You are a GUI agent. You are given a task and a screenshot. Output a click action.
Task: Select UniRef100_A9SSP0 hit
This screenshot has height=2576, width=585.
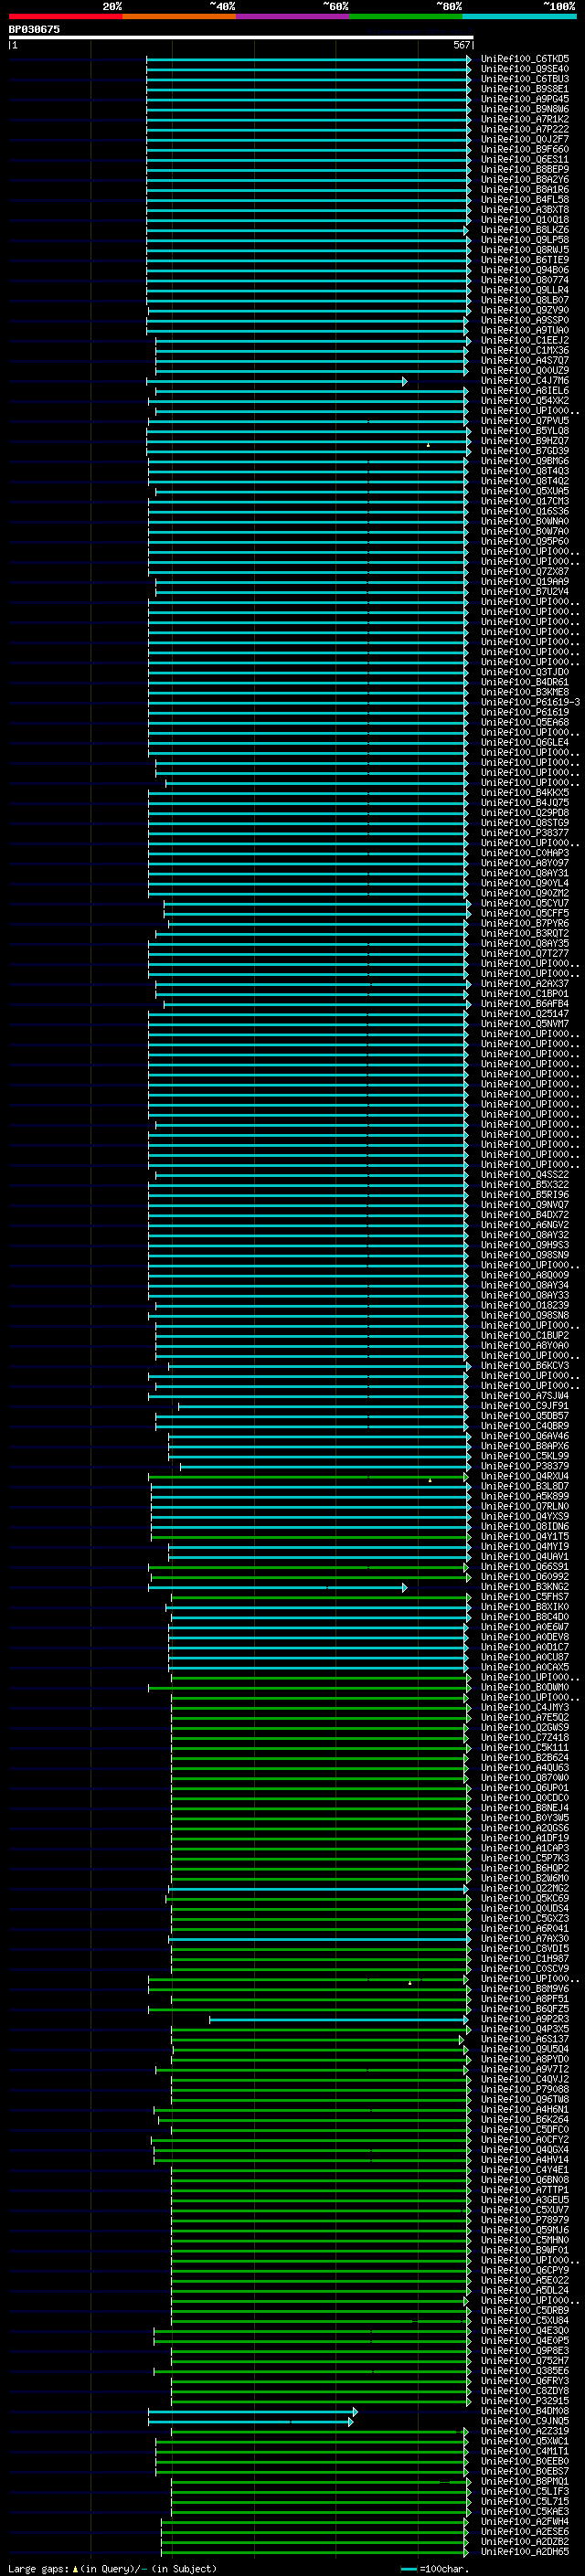click(525, 320)
